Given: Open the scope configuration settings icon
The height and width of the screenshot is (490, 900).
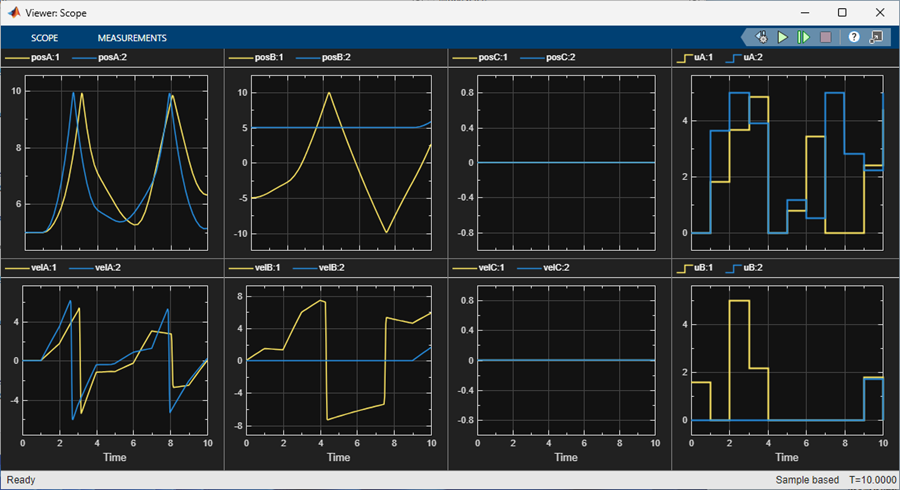Looking at the screenshot, I should point(761,37).
